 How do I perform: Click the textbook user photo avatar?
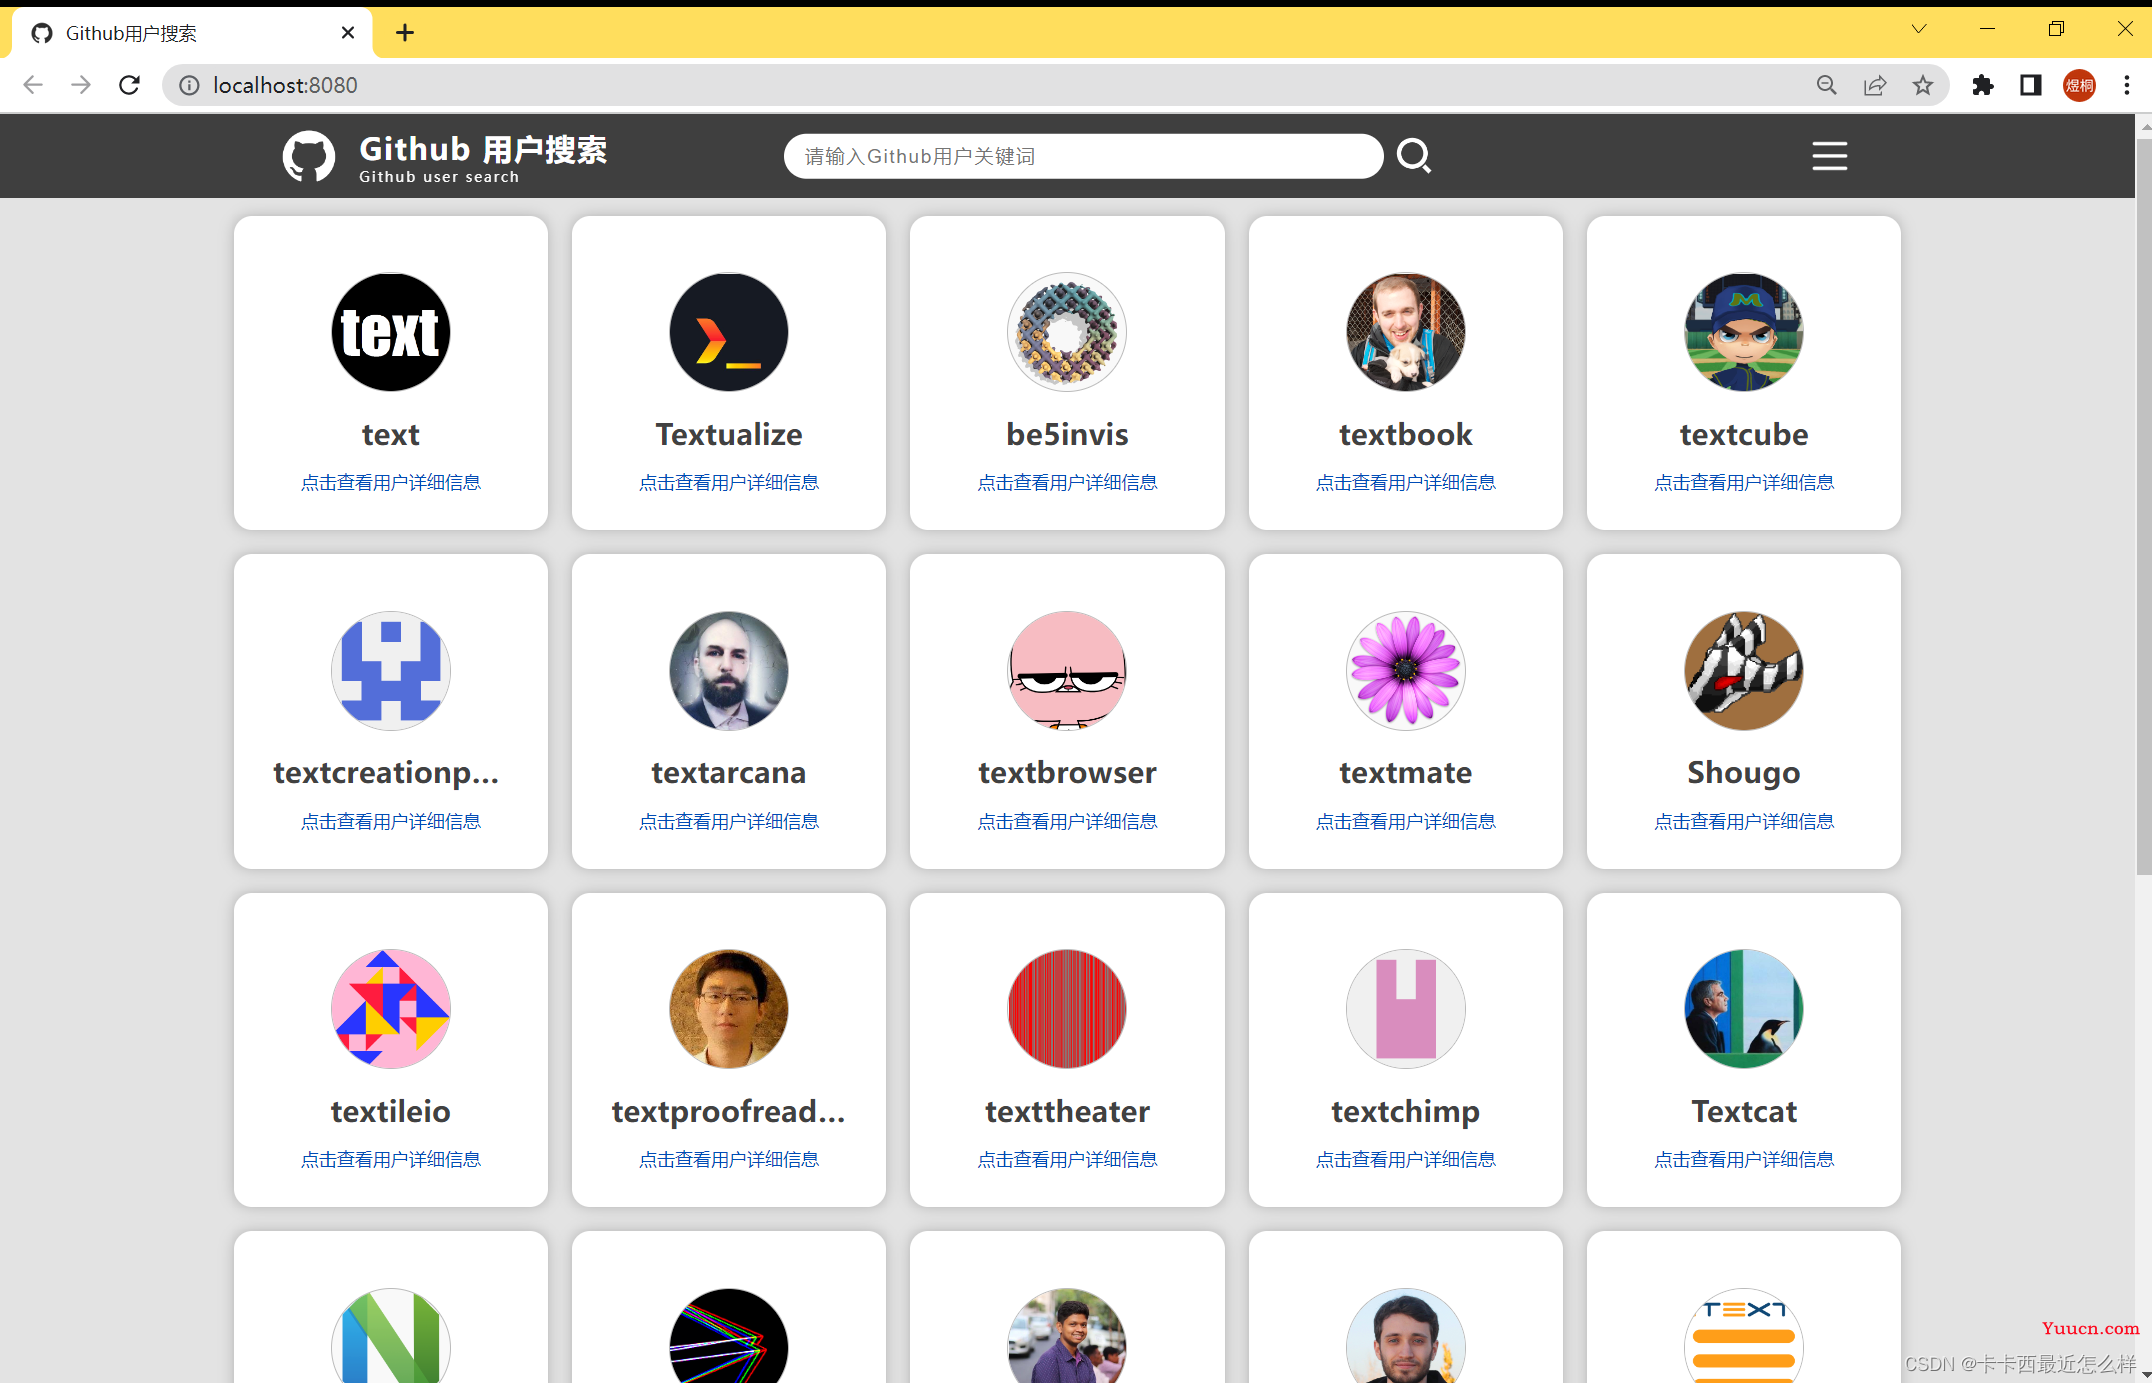[1405, 332]
